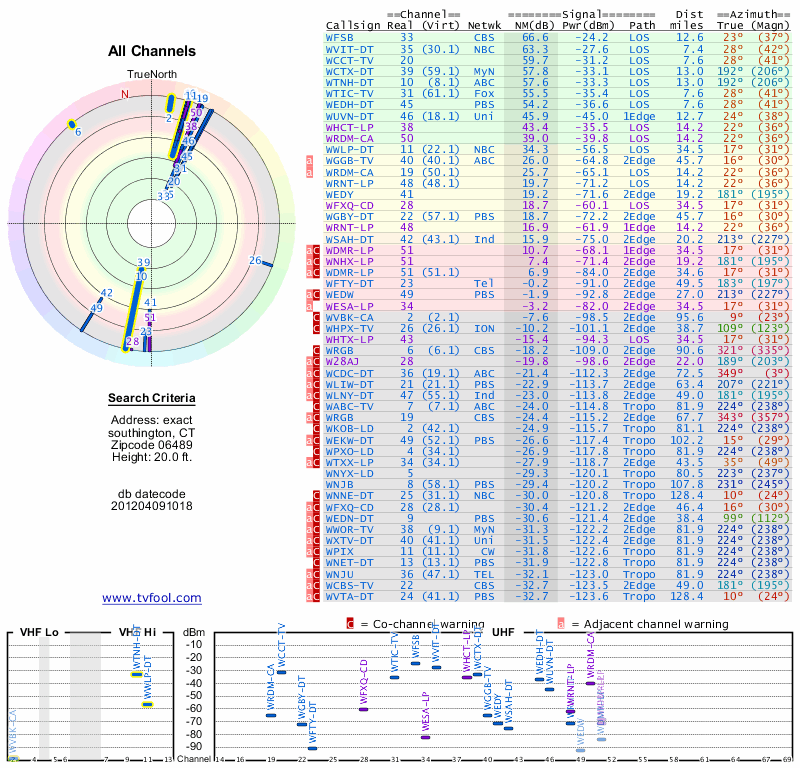Click the 66.6 NM(dB) value for WFSB

tap(535, 38)
